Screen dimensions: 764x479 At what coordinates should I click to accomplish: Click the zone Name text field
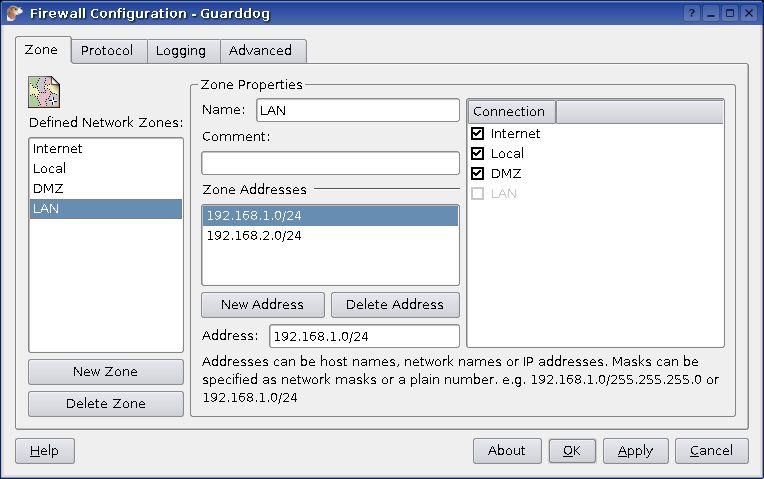click(x=357, y=111)
